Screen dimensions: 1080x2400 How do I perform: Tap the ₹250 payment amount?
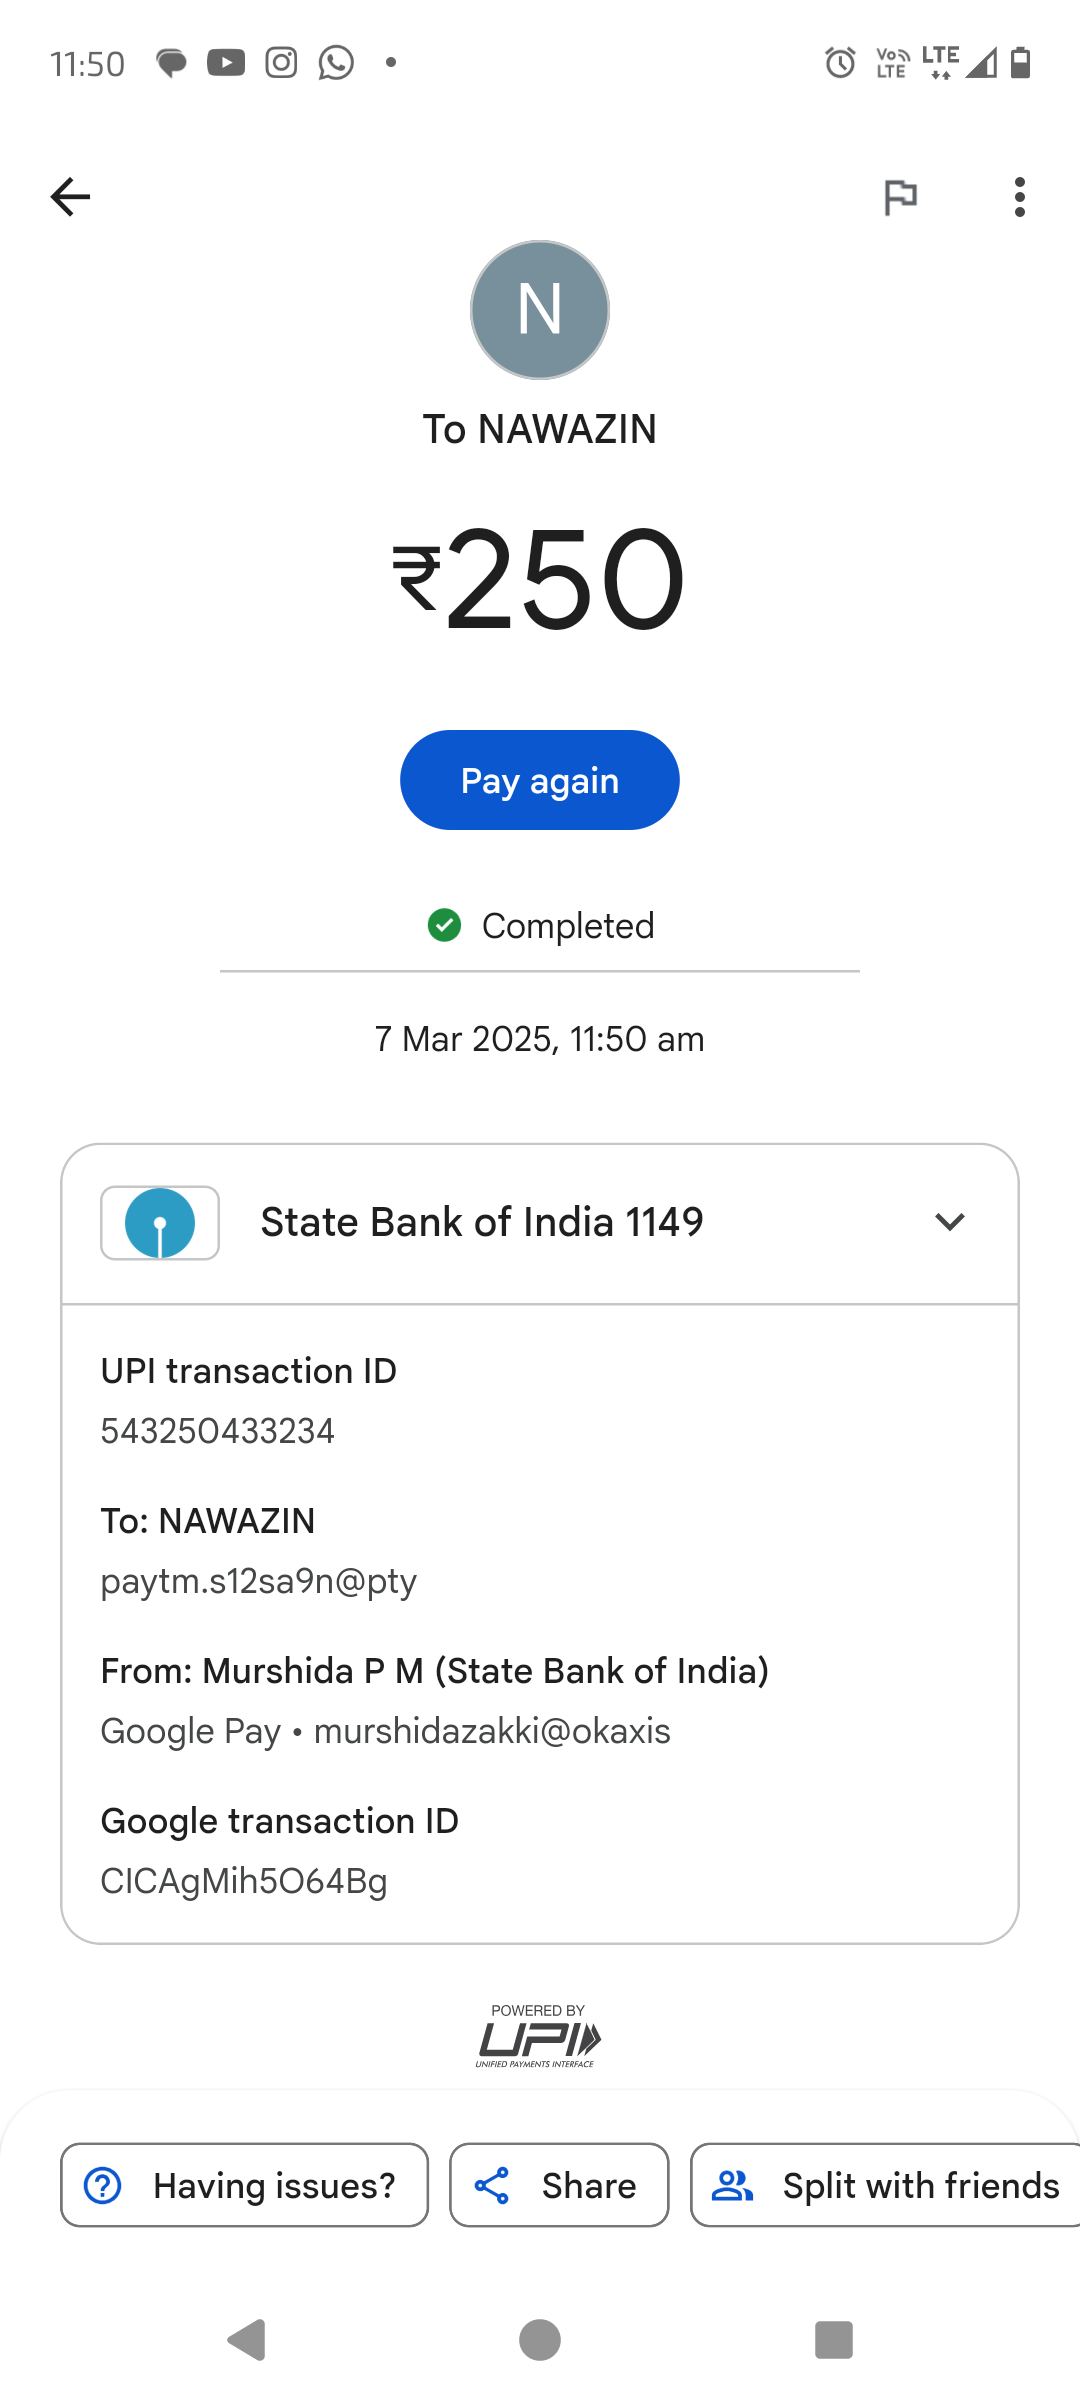(540, 580)
